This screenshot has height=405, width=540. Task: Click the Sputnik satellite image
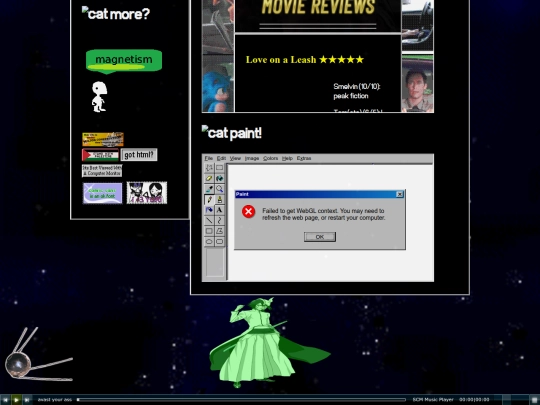[38, 355]
